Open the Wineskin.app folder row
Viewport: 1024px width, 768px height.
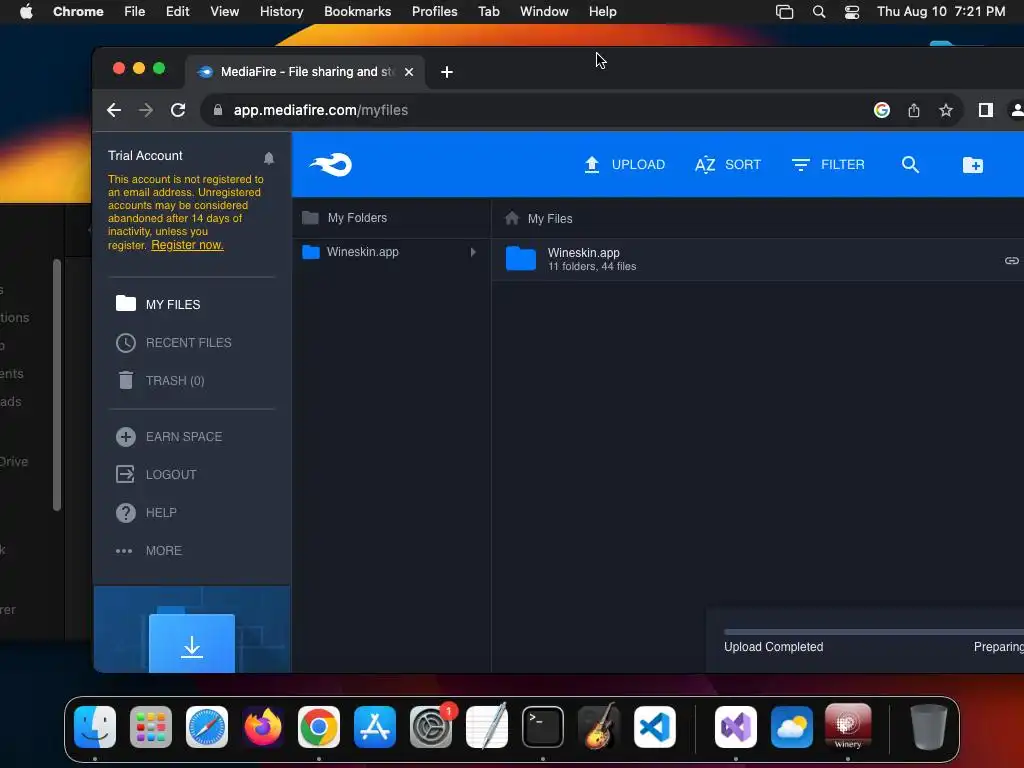pyautogui.click(x=758, y=259)
